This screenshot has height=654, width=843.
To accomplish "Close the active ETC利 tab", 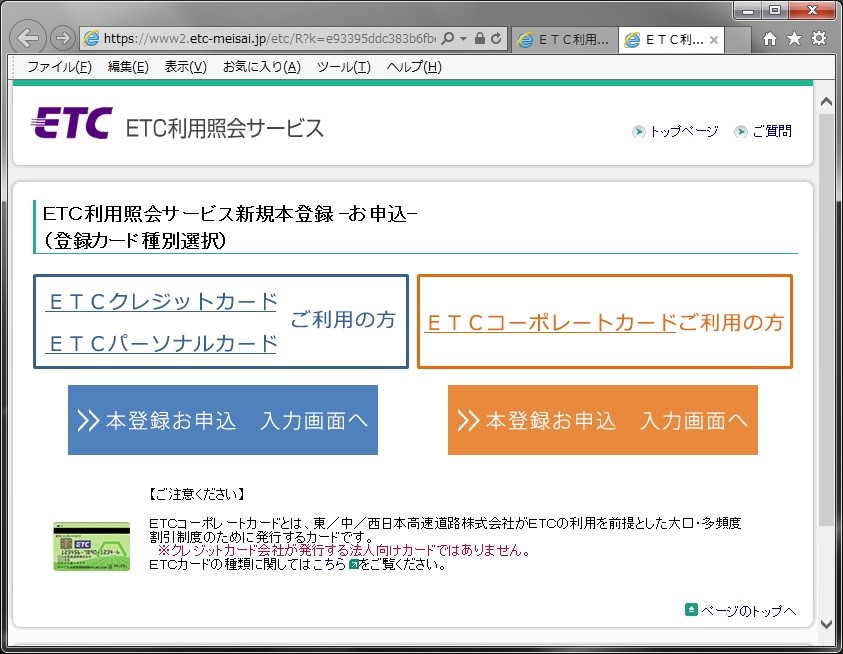I will coord(714,40).
